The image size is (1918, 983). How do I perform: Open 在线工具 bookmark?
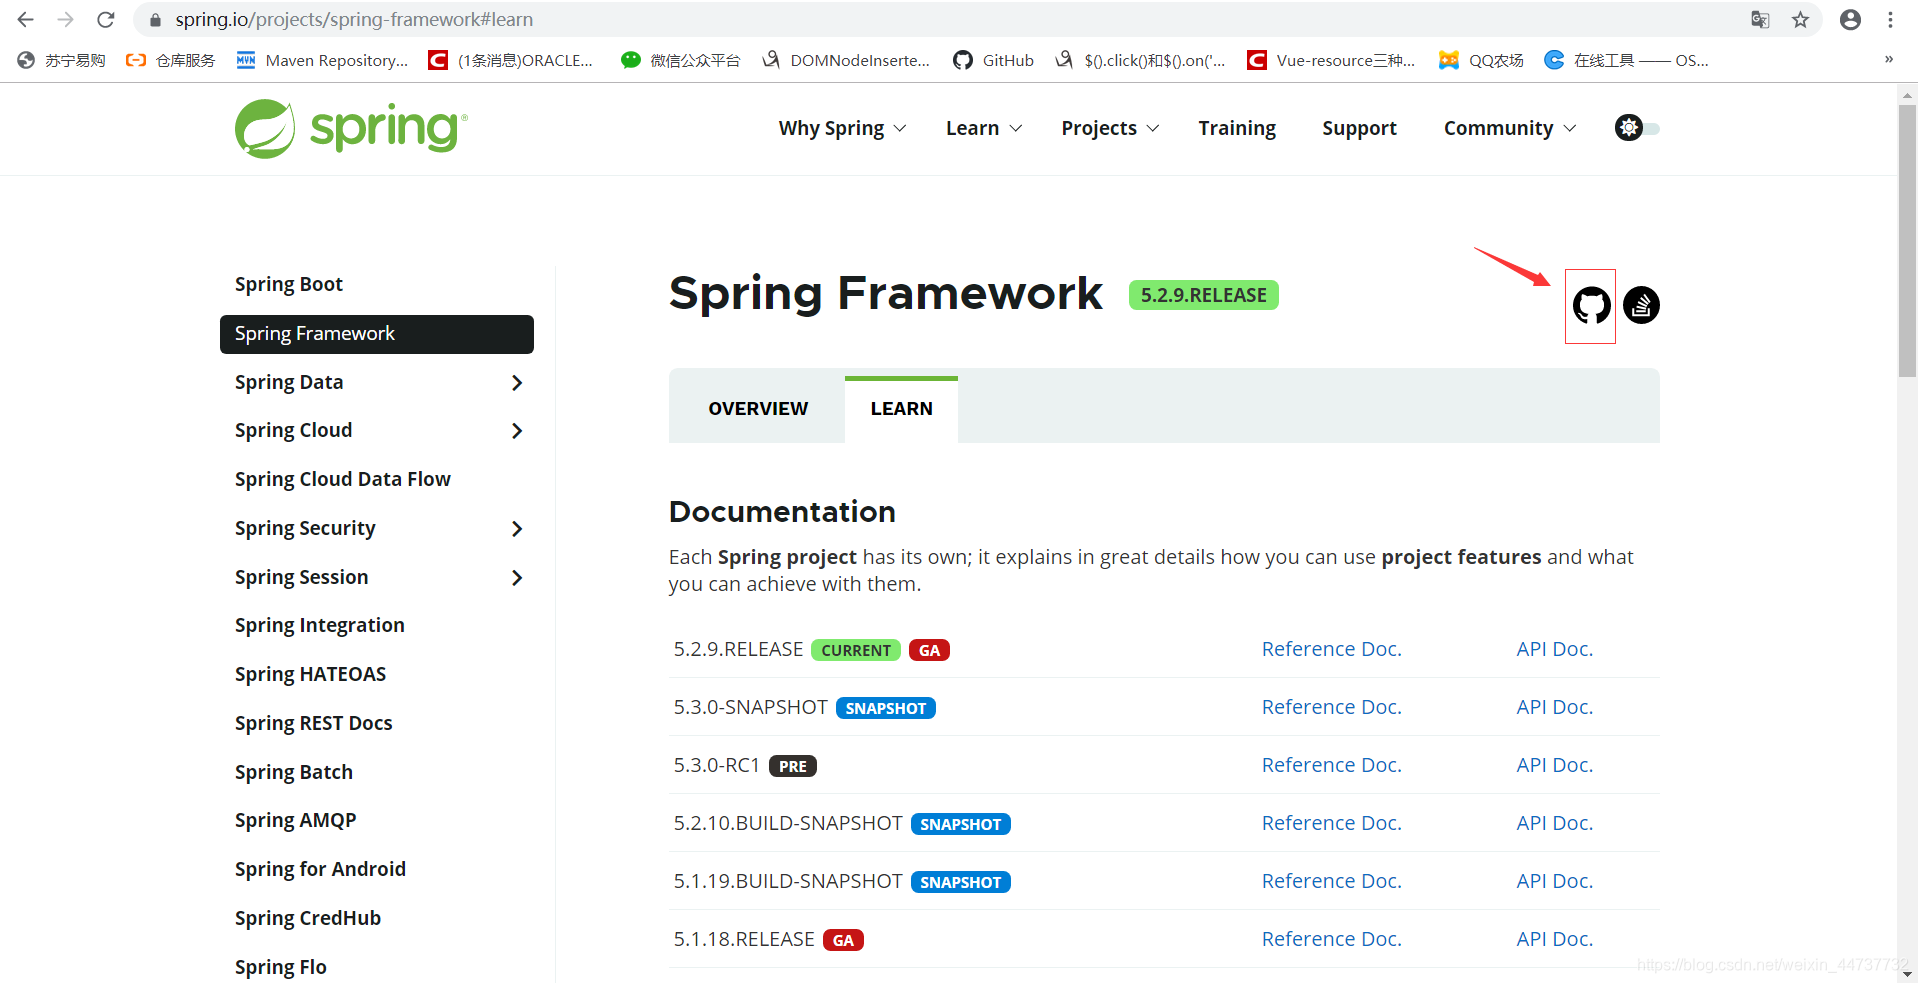click(x=1626, y=60)
